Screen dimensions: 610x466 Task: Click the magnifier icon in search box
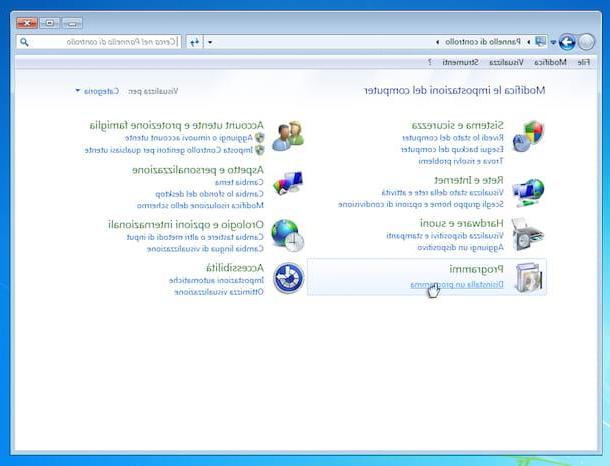(x=24, y=42)
